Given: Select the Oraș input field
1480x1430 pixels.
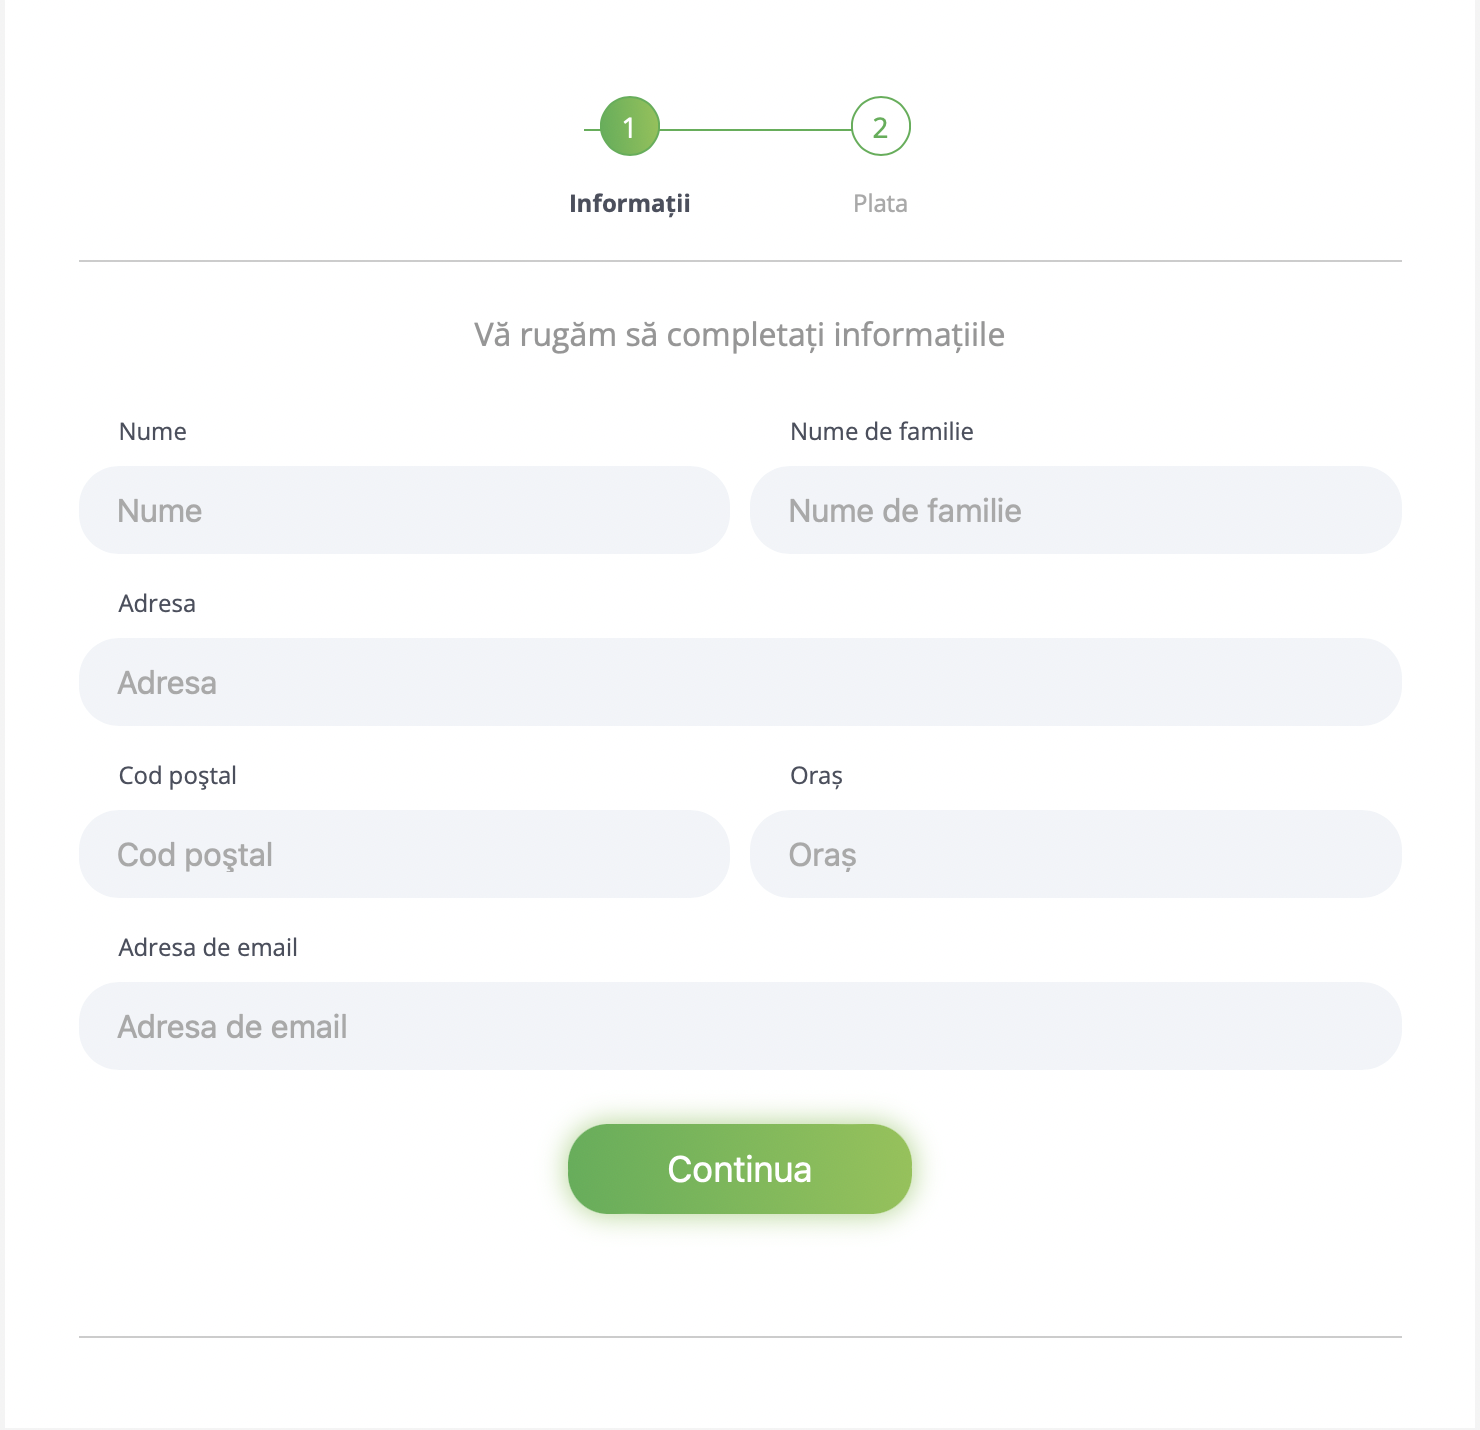Looking at the screenshot, I should pos(1075,854).
